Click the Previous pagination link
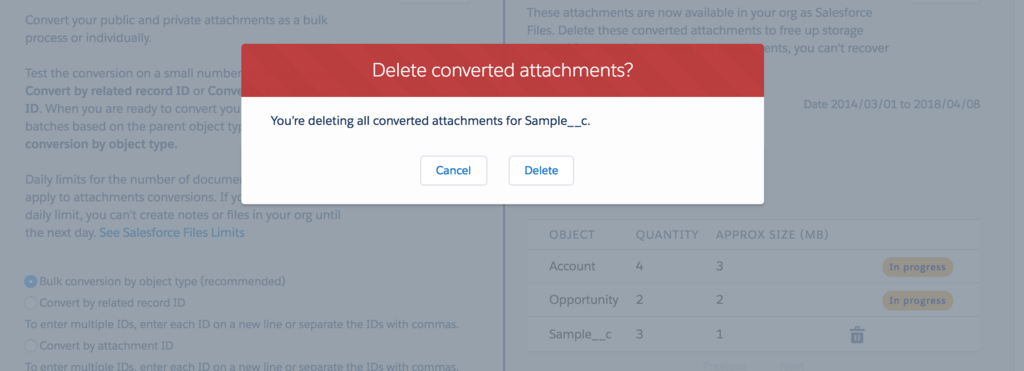Image resolution: width=1024 pixels, height=371 pixels. (x=724, y=366)
